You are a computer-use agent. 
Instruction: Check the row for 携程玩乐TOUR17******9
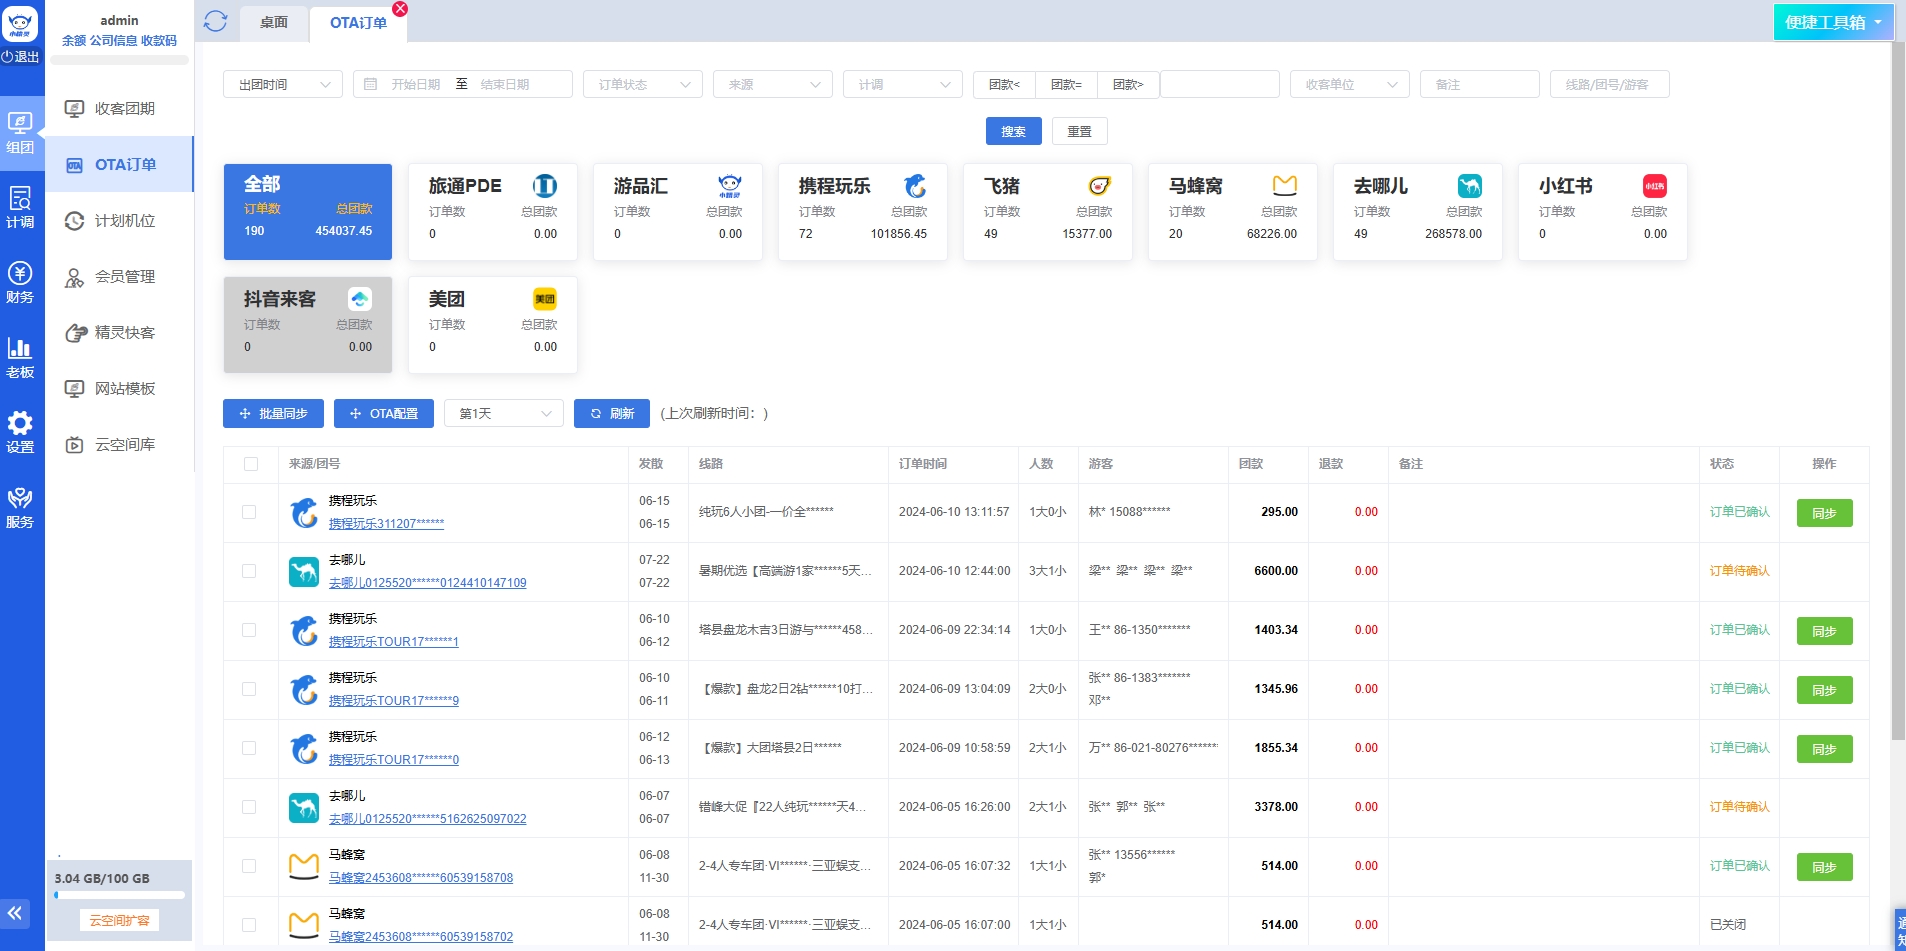point(249,689)
